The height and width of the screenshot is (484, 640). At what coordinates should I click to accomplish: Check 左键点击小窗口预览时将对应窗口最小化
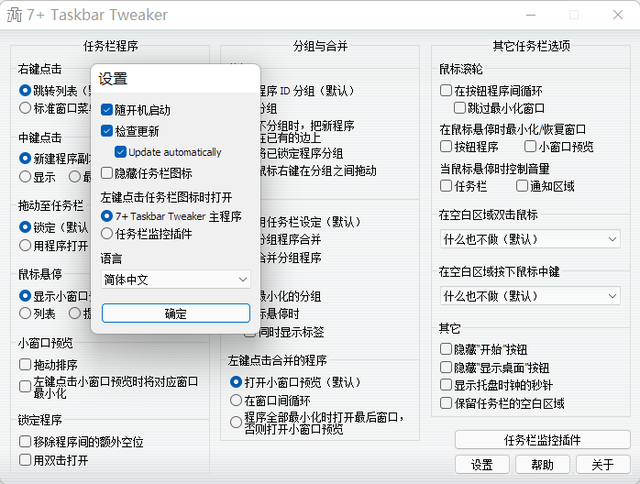pyautogui.click(x=25, y=386)
